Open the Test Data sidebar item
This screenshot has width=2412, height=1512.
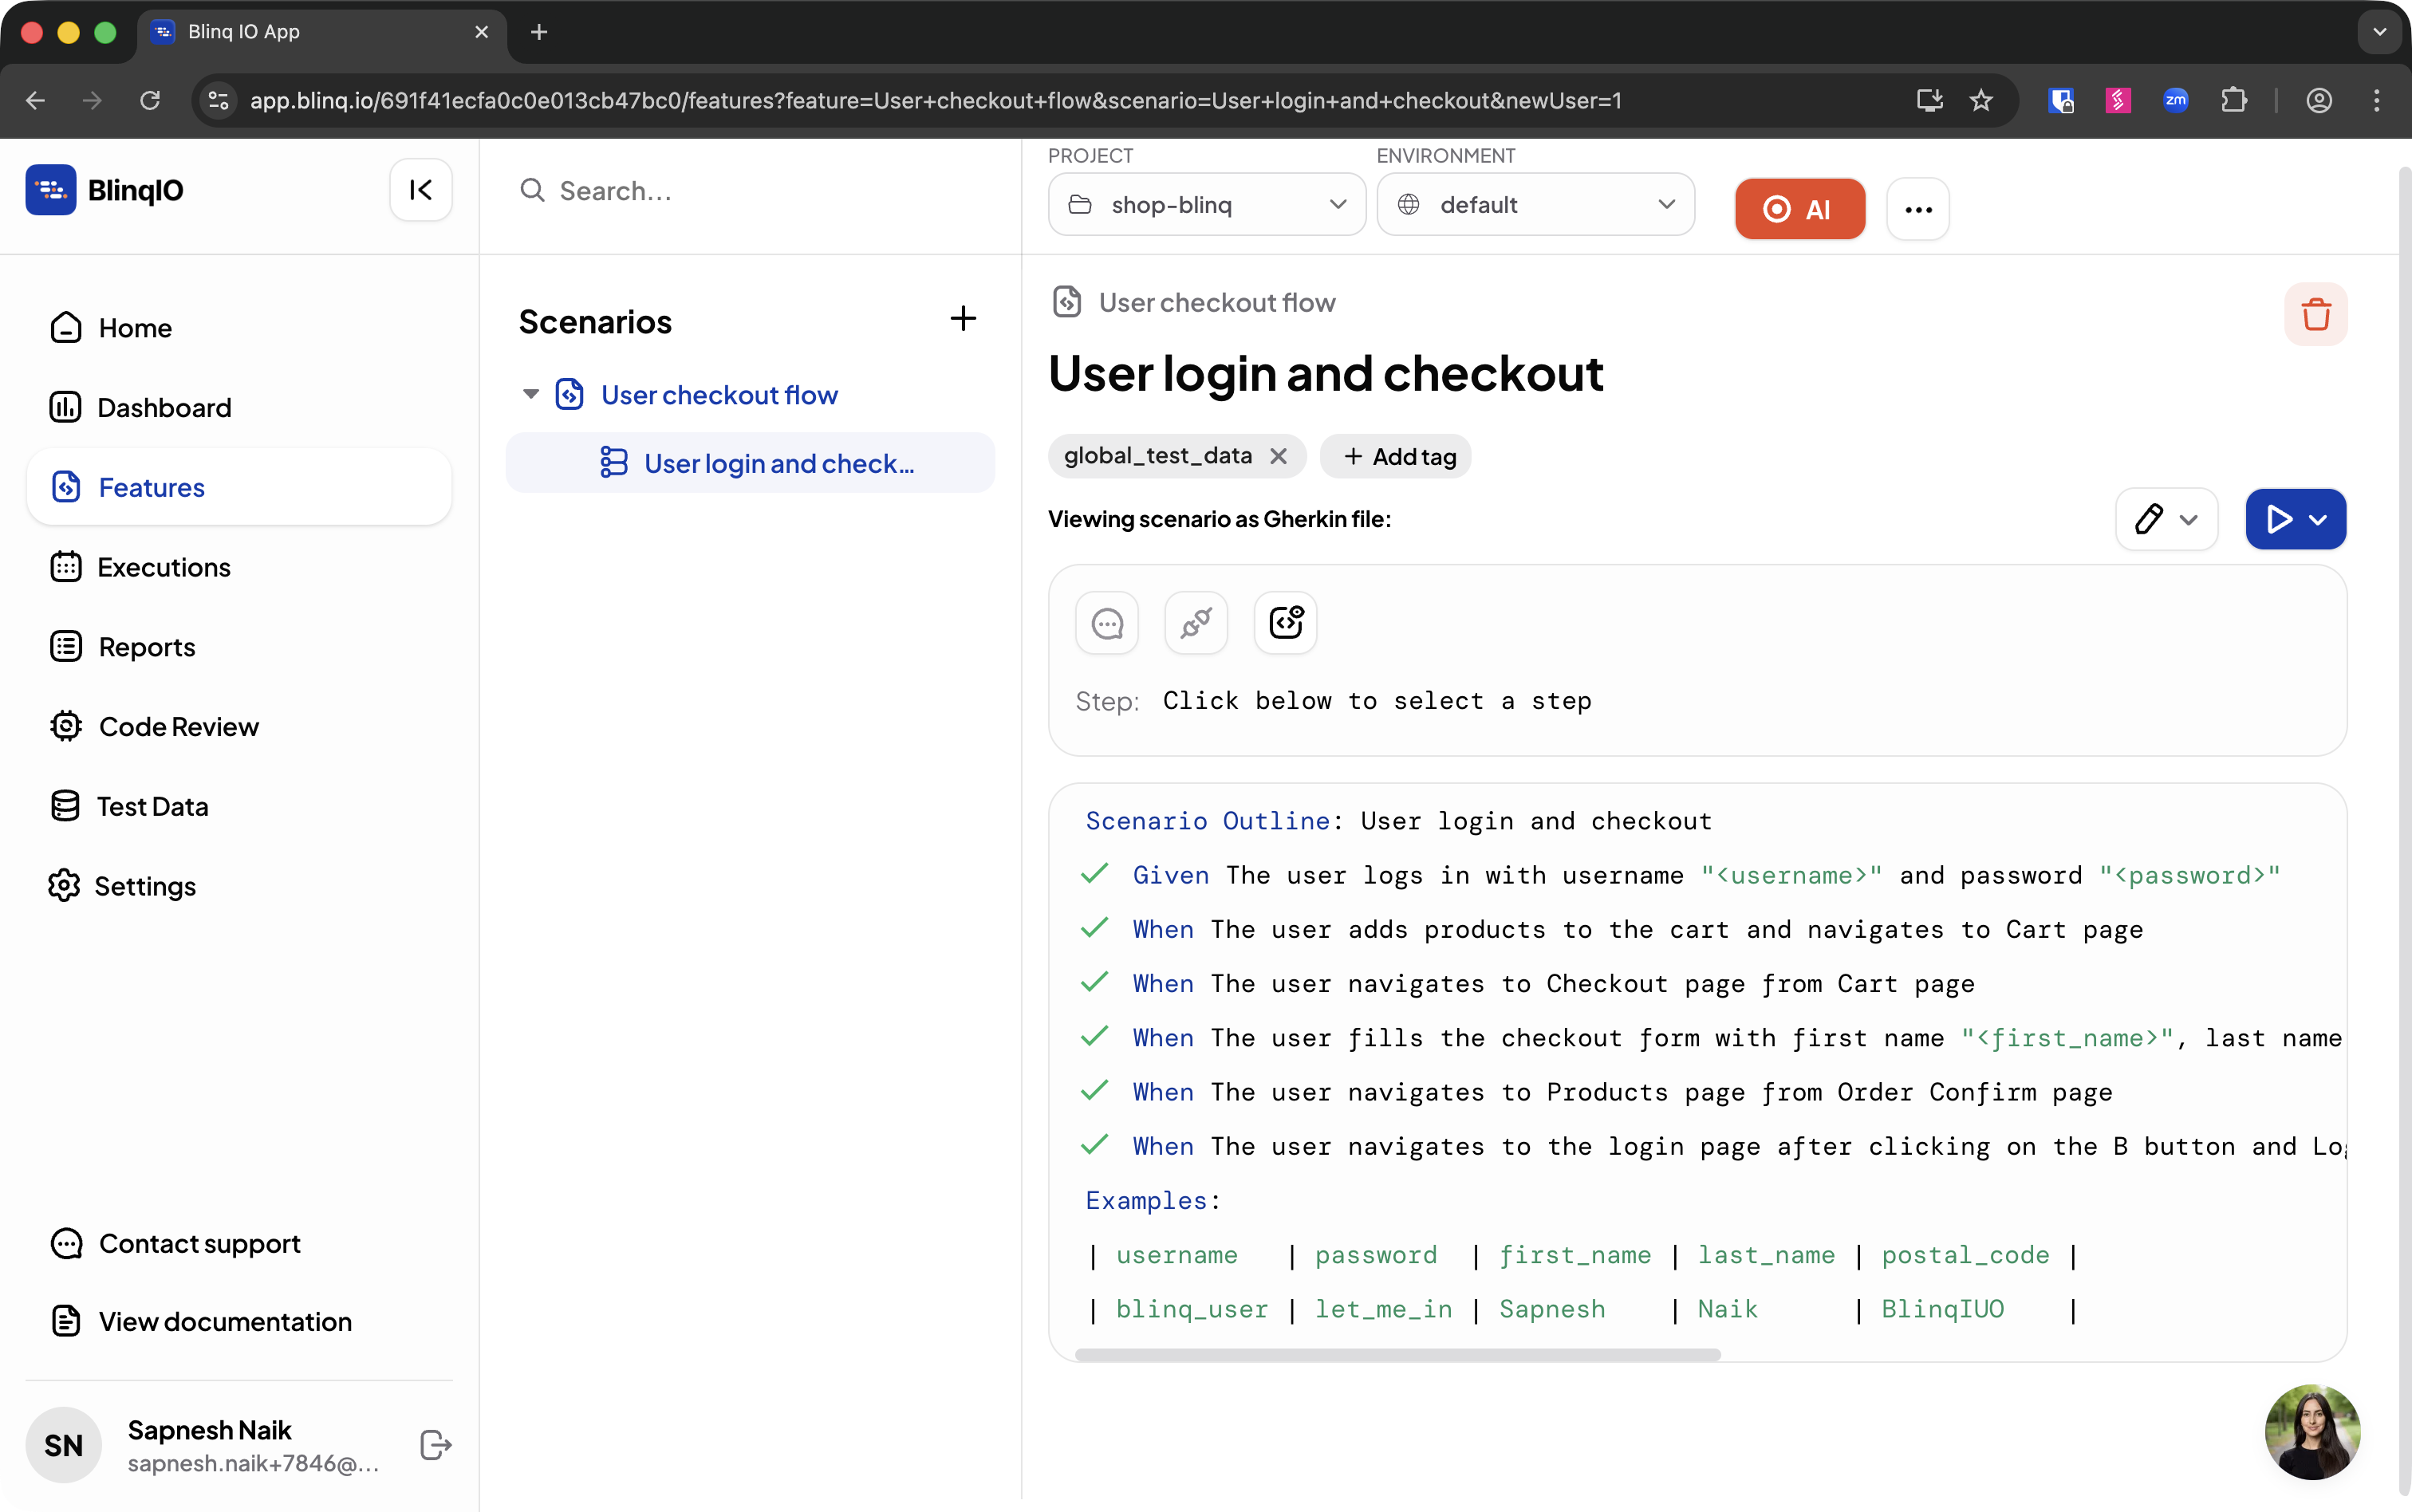click(152, 806)
